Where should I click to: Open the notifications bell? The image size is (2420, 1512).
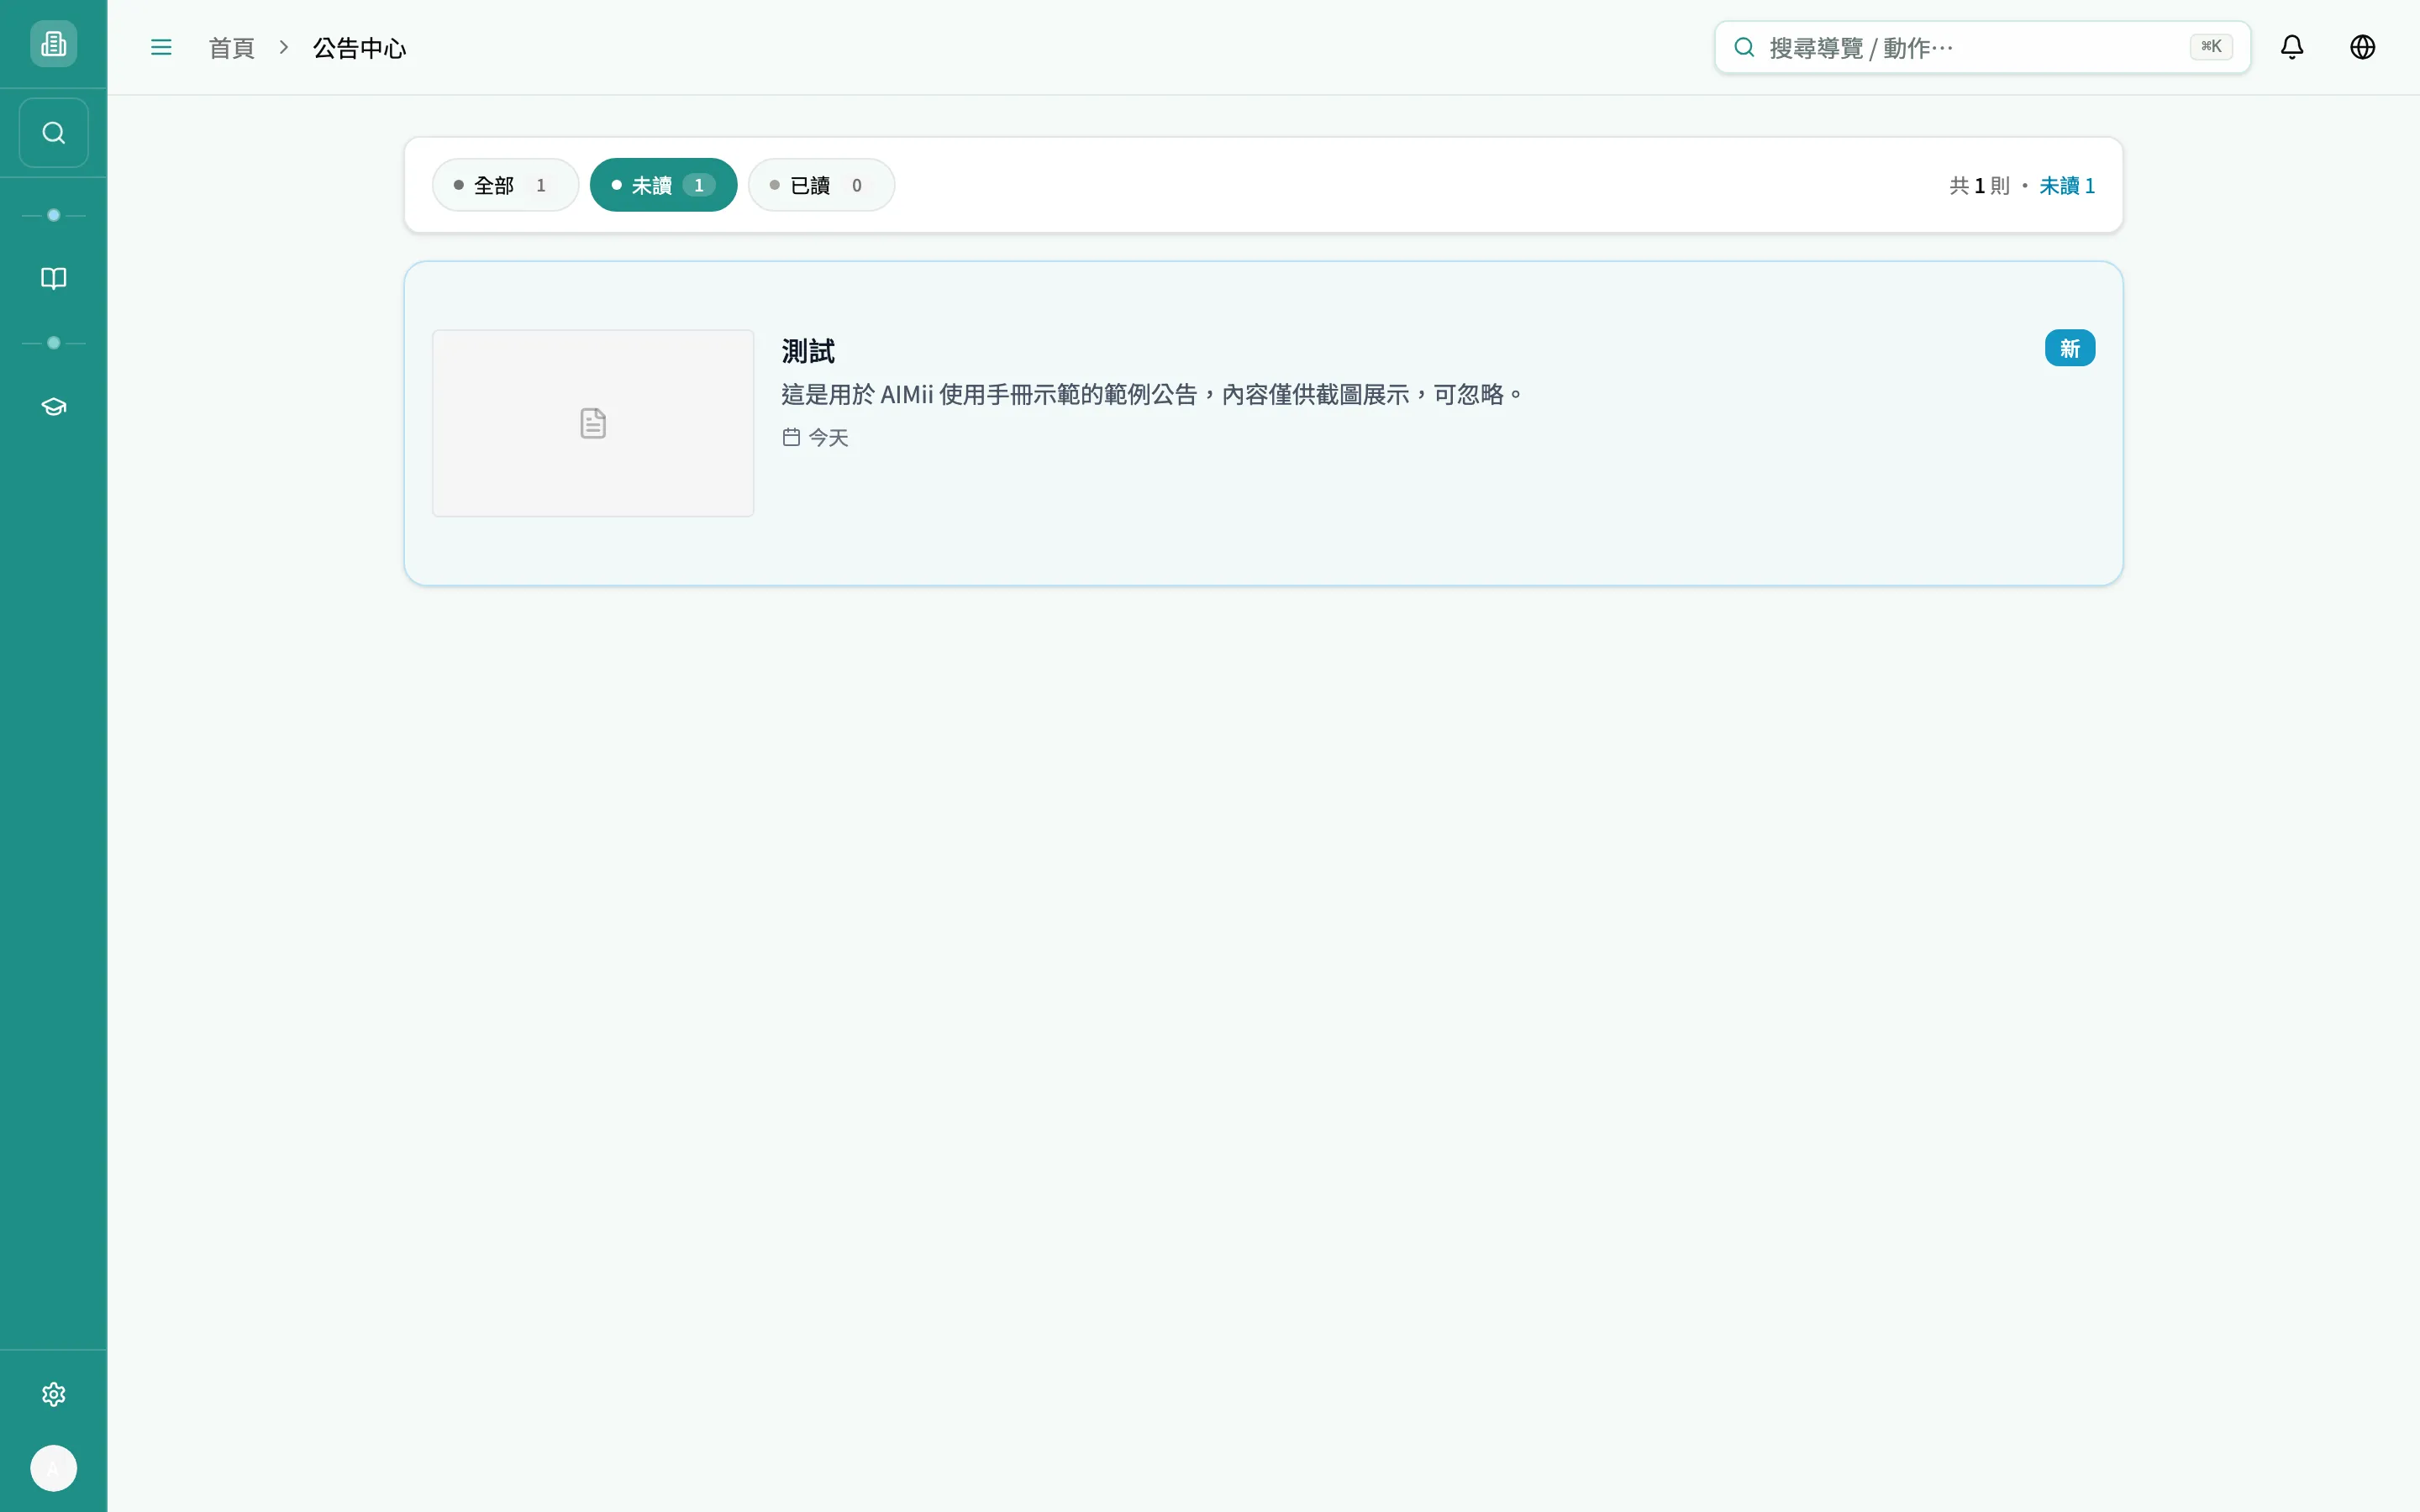pyautogui.click(x=2292, y=47)
